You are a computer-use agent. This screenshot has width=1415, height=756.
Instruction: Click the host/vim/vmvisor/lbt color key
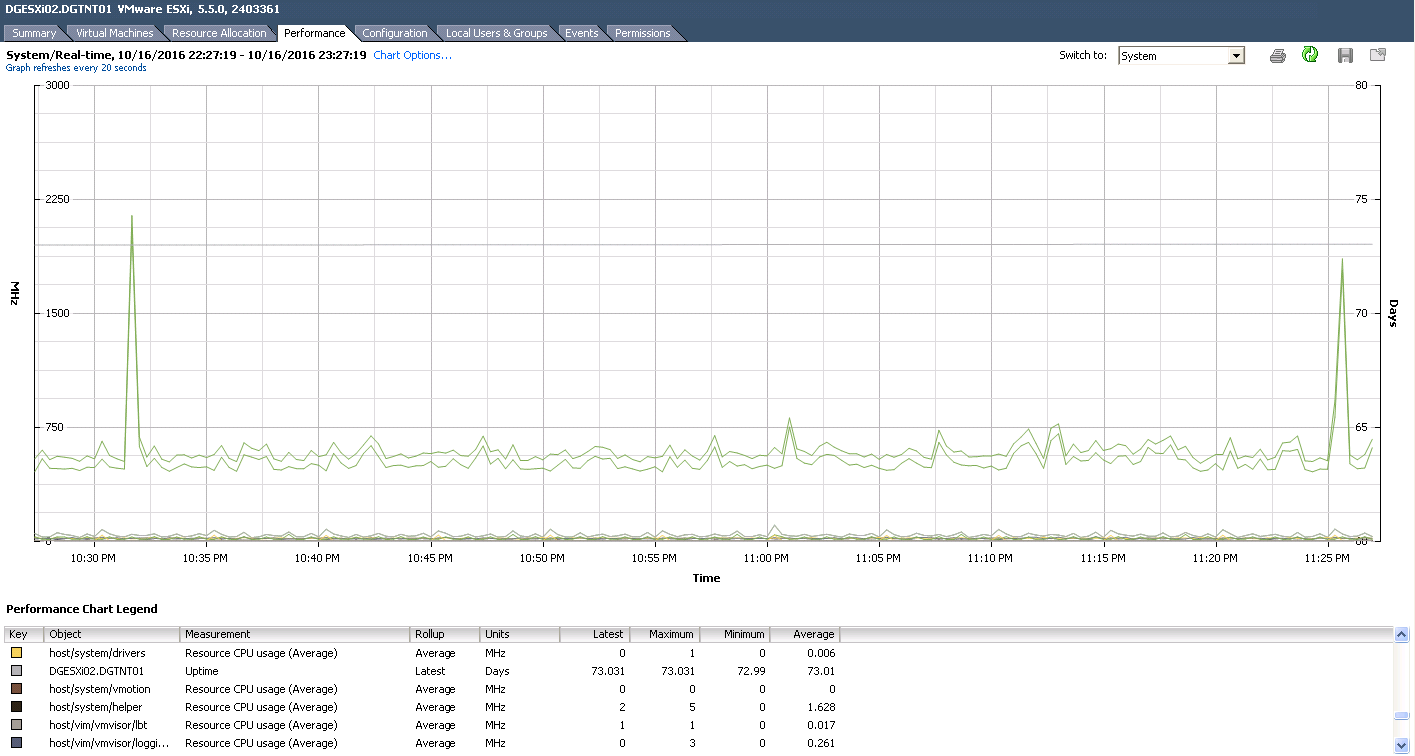pyautogui.click(x=16, y=725)
